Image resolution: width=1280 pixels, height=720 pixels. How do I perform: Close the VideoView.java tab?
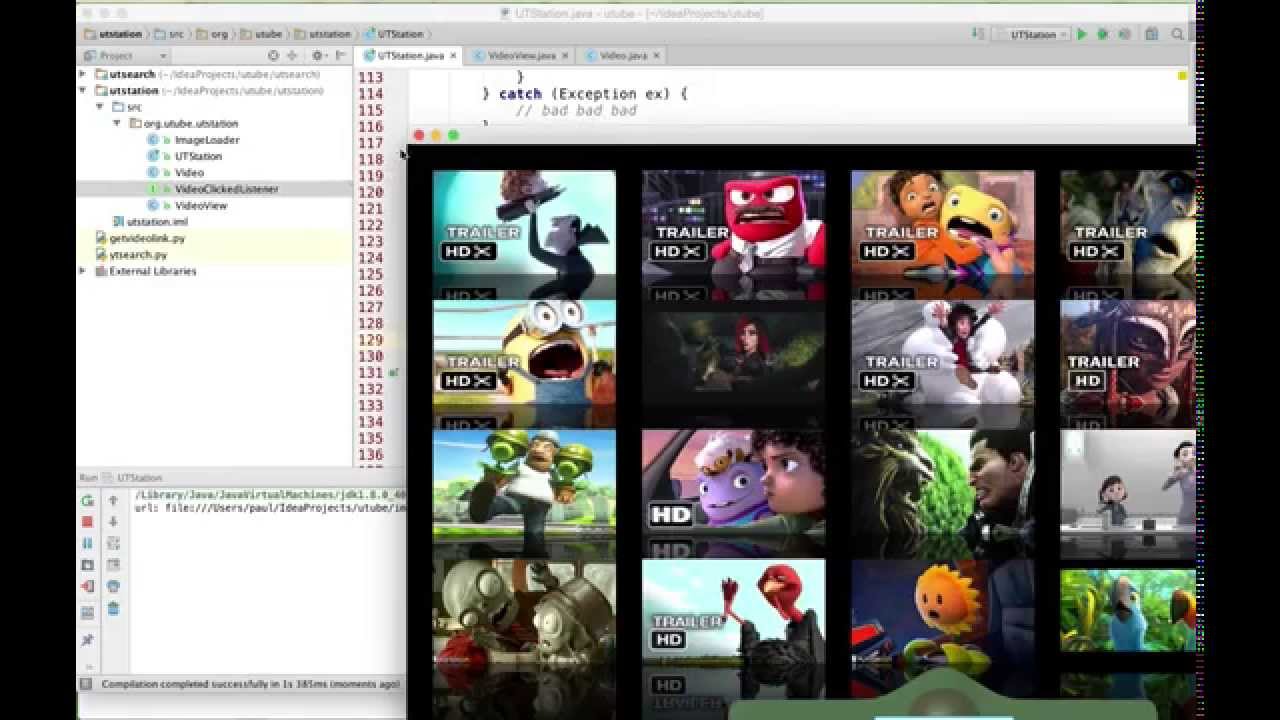coord(565,56)
